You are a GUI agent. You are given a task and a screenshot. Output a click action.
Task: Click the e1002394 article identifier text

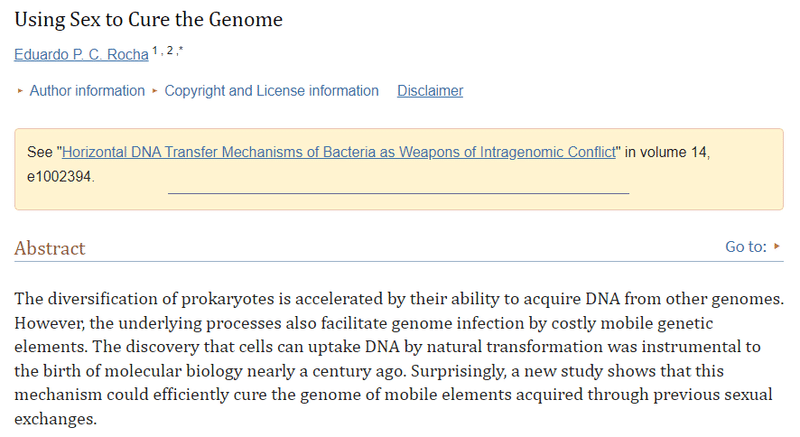coord(59,176)
